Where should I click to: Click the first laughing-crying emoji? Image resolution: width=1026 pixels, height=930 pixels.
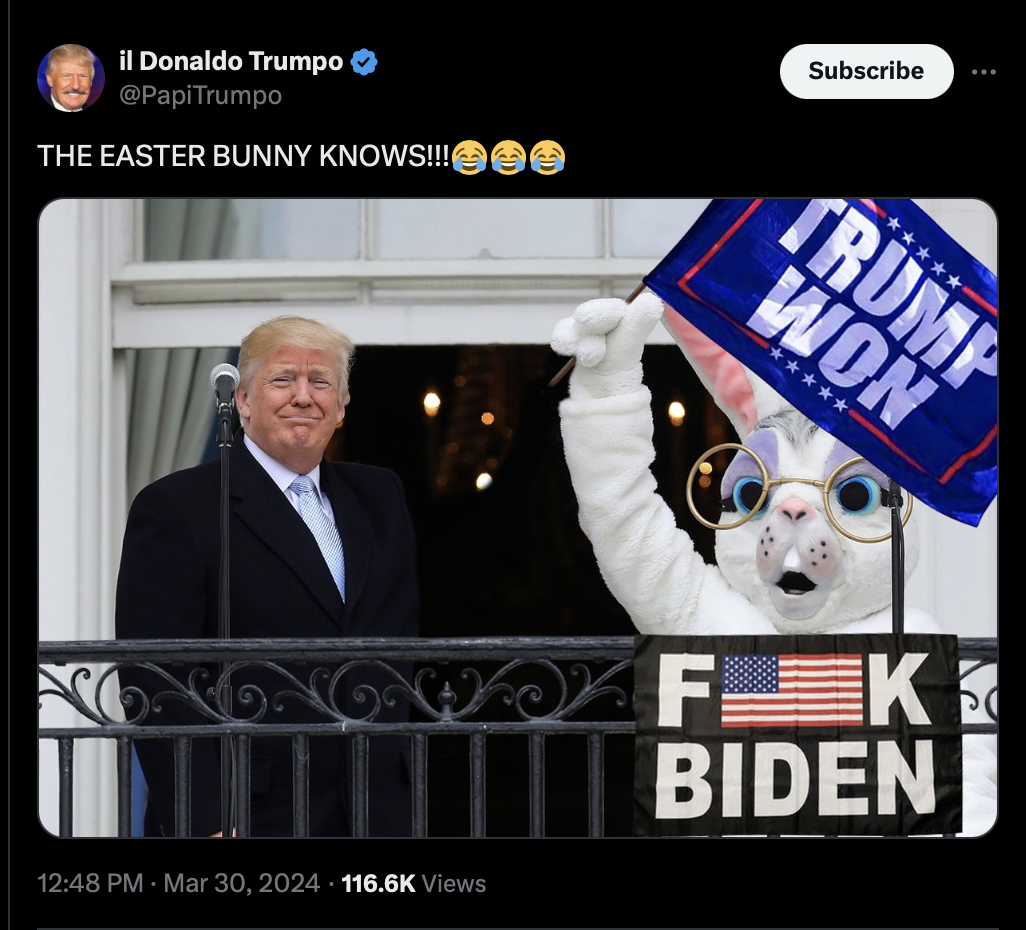coord(469,157)
